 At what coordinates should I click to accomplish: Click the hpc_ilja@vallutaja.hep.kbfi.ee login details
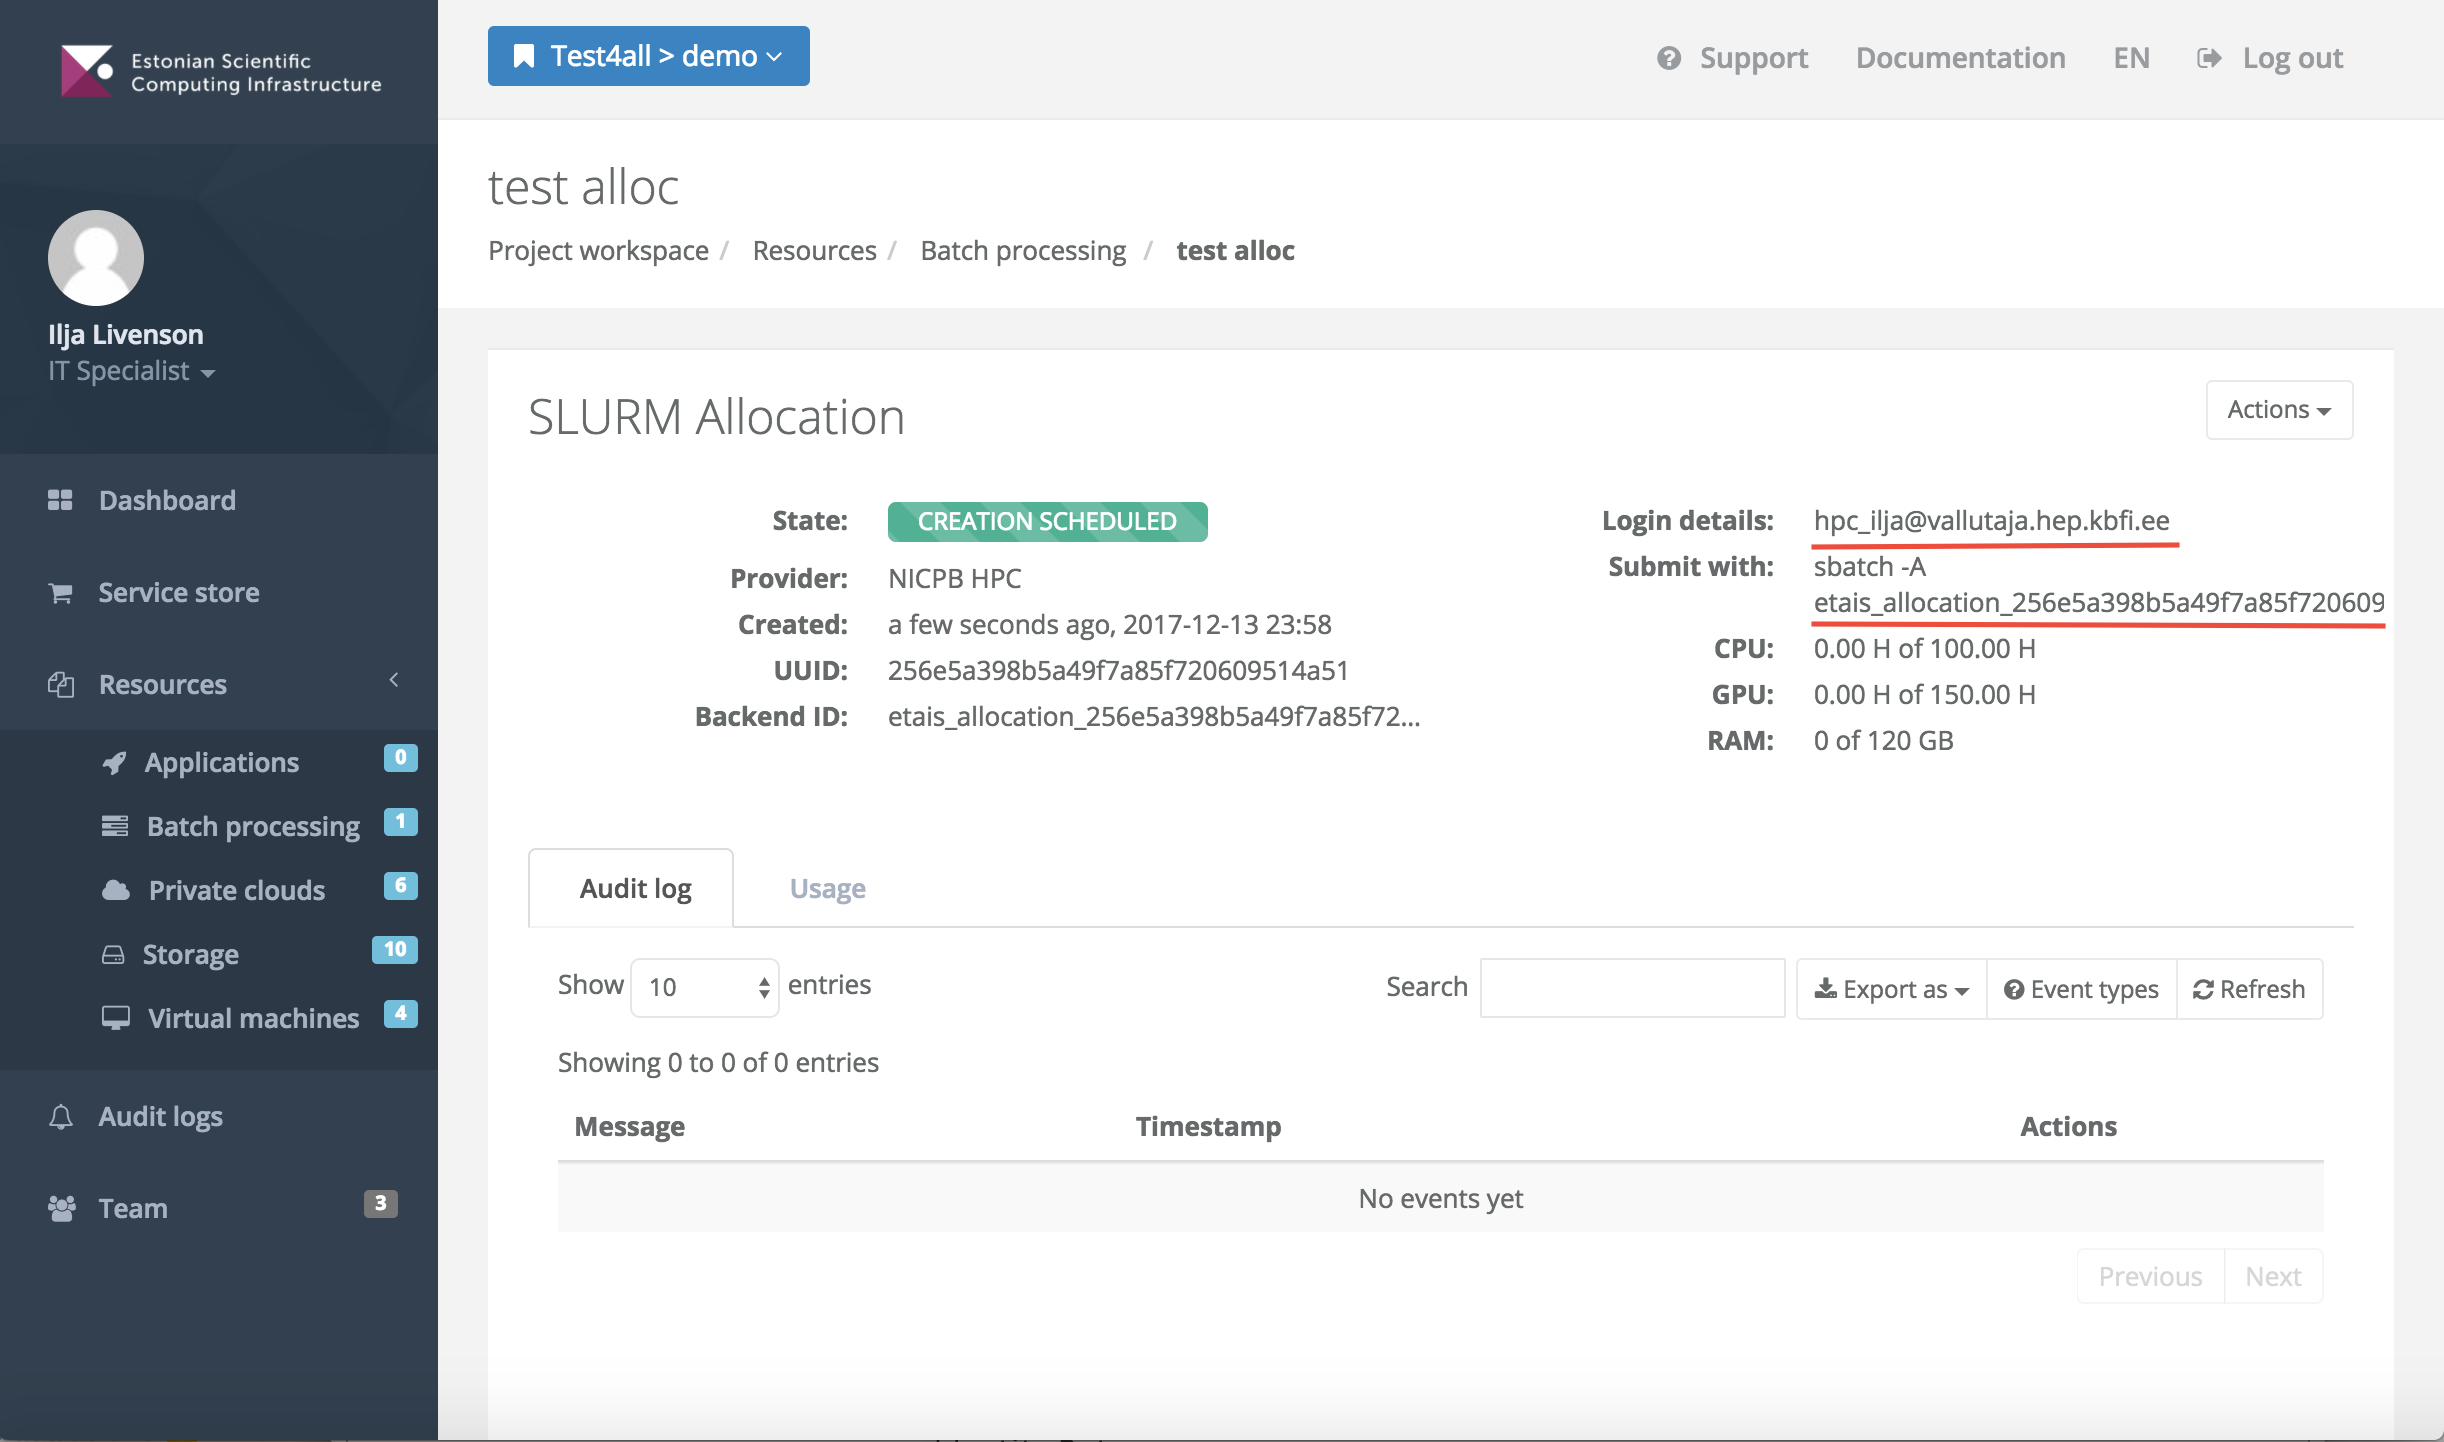click(1991, 520)
